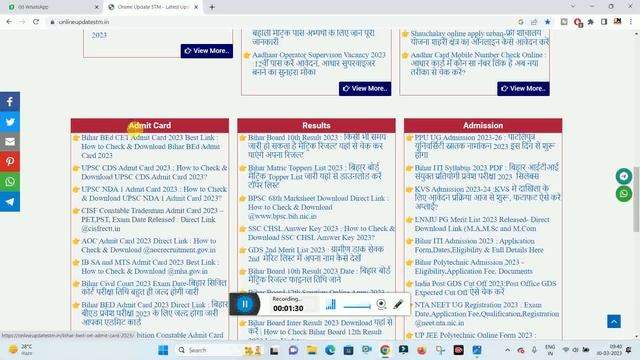Share page via Pinterest sidebar icon
640x360 pixels.
10,162
